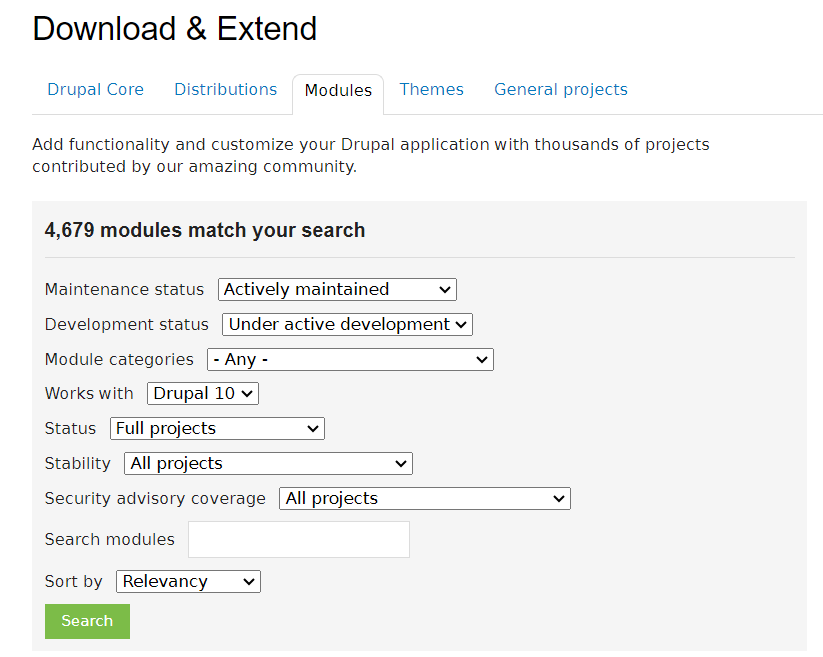Click the Search modules label
The width and height of the screenshot is (823, 657).
coord(110,539)
